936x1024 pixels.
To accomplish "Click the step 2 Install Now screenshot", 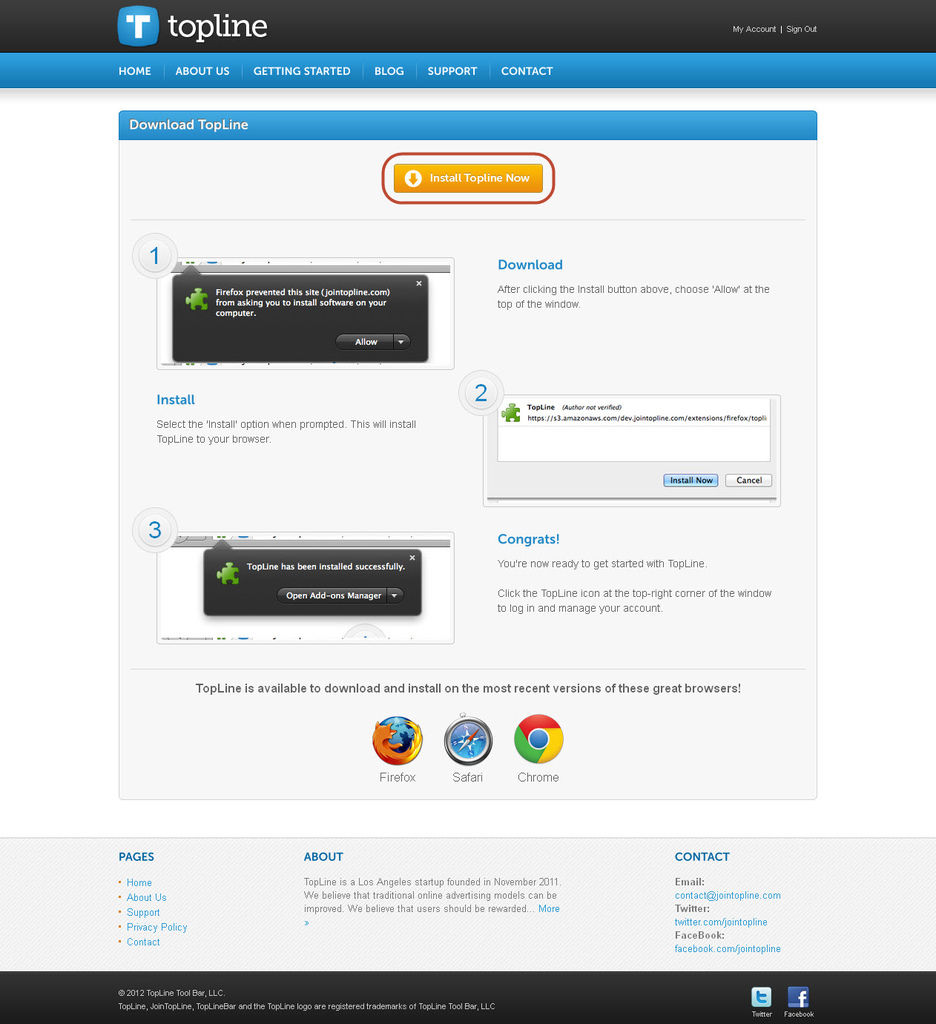I will click(632, 451).
